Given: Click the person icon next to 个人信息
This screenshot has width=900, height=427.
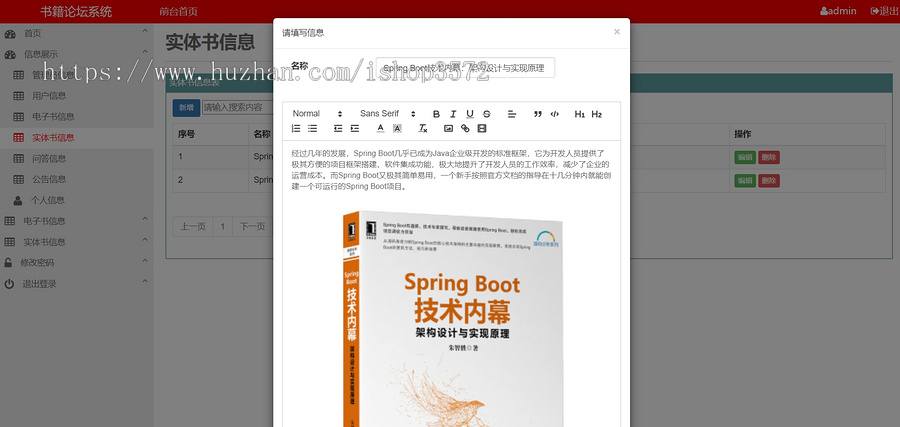Looking at the screenshot, I should pyautogui.click(x=18, y=200).
